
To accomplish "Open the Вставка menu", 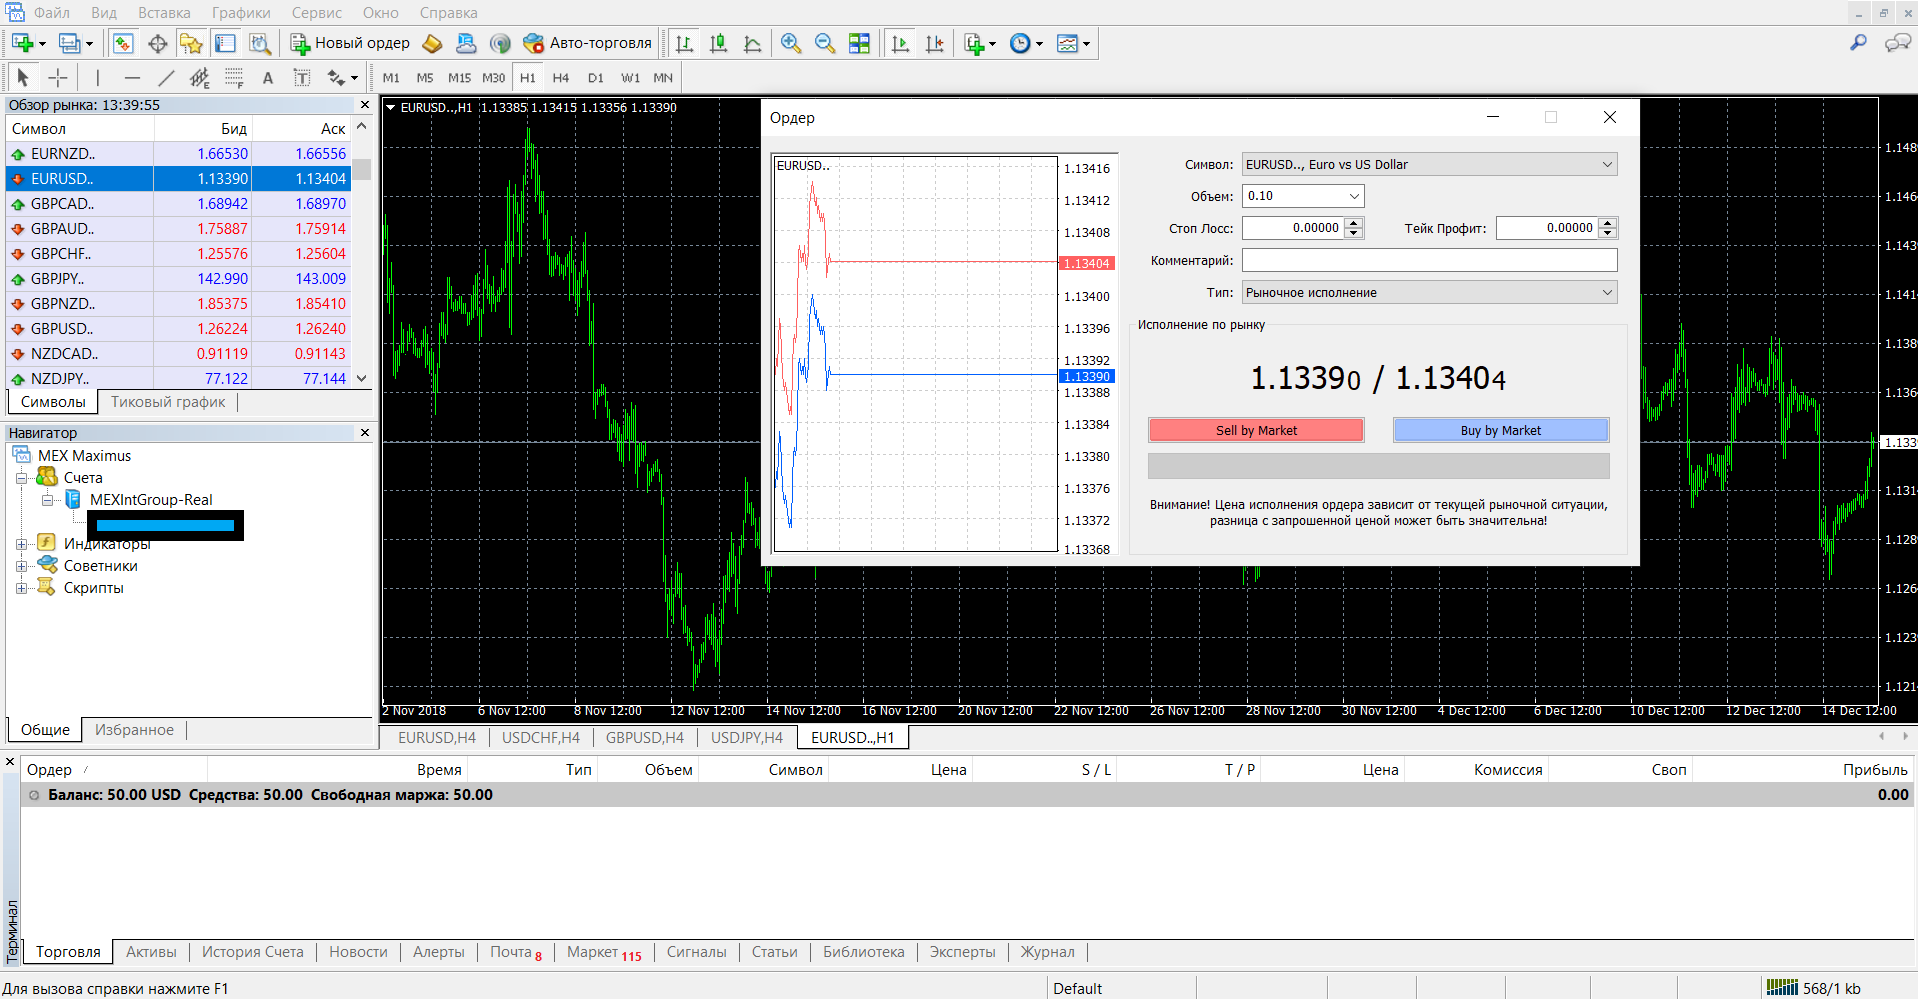I will pyautogui.click(x=164, y=13).
